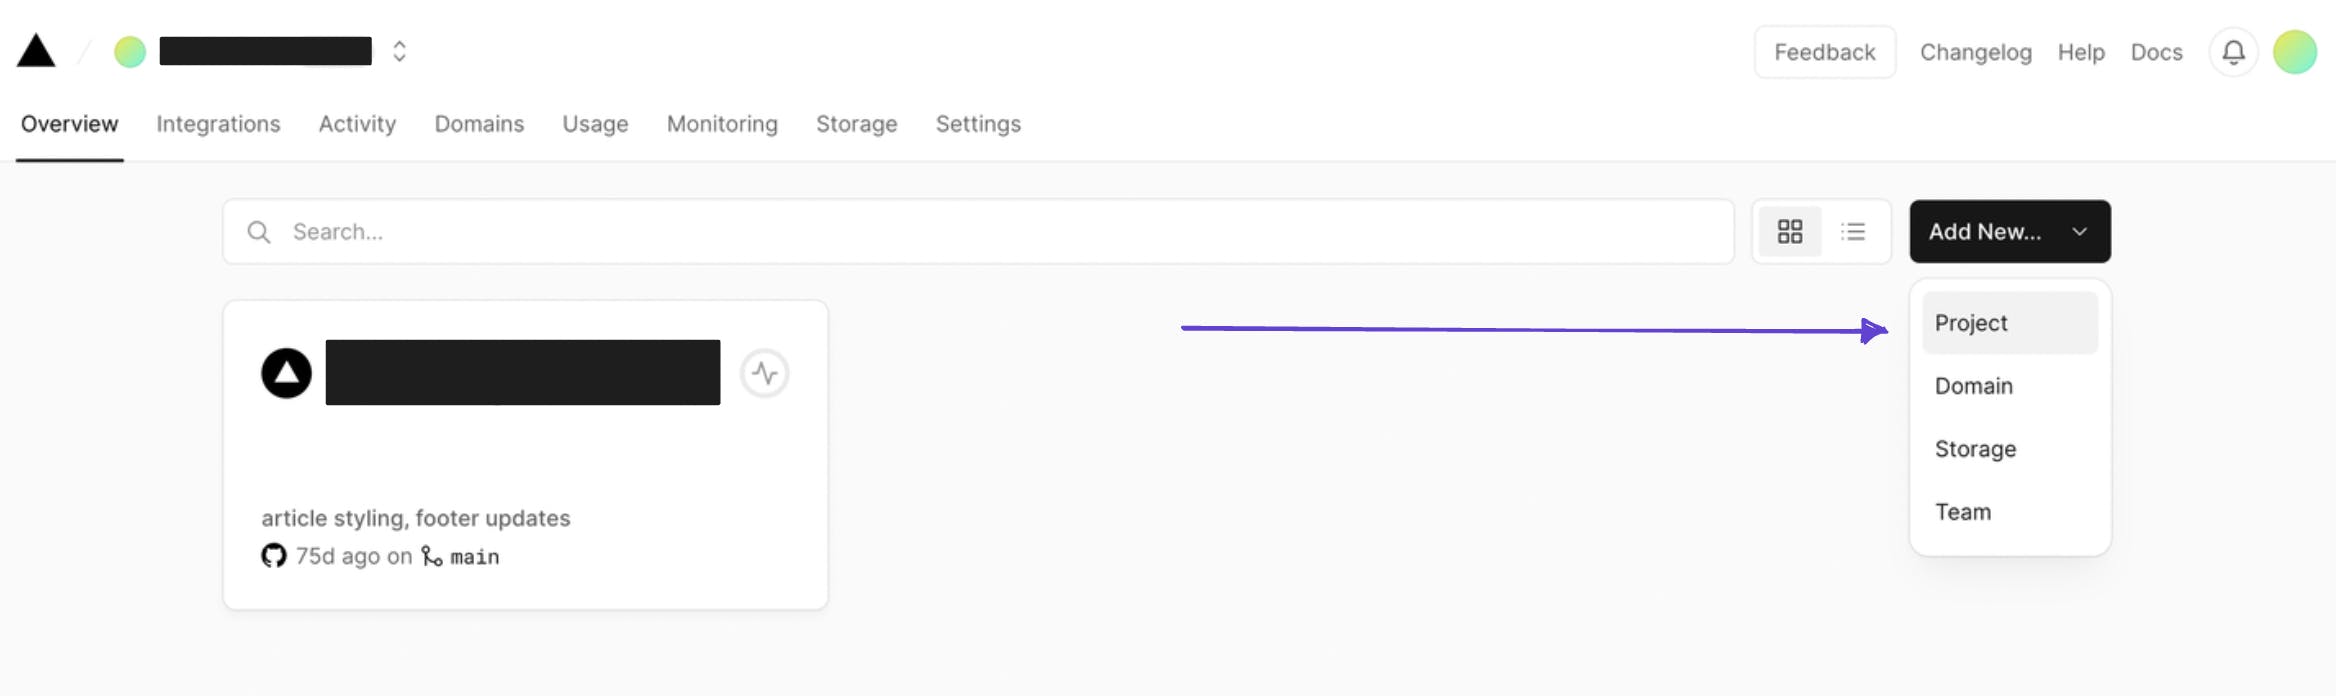Image resolution: width=2336 pixels, height=696 pixels.
Task: Go to the Settings tab
Action: click(x=978, y=124)
